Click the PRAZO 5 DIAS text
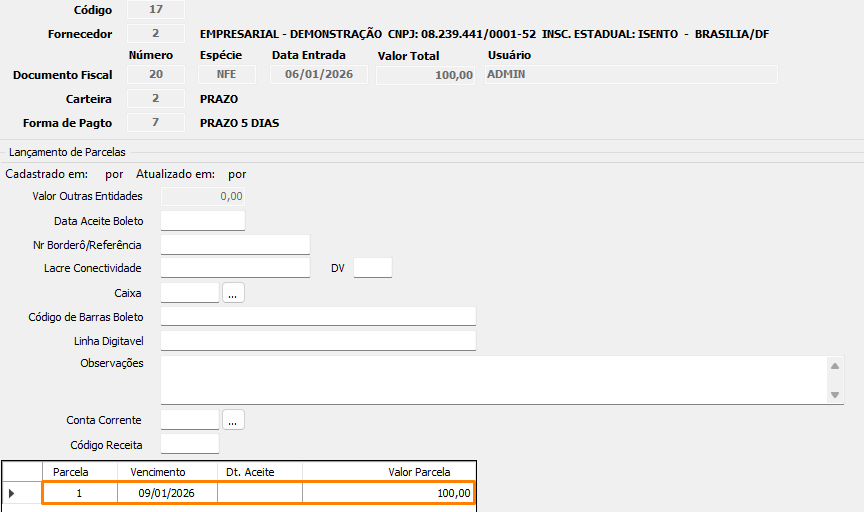This screenshot has width=864, height=512. 239,123
